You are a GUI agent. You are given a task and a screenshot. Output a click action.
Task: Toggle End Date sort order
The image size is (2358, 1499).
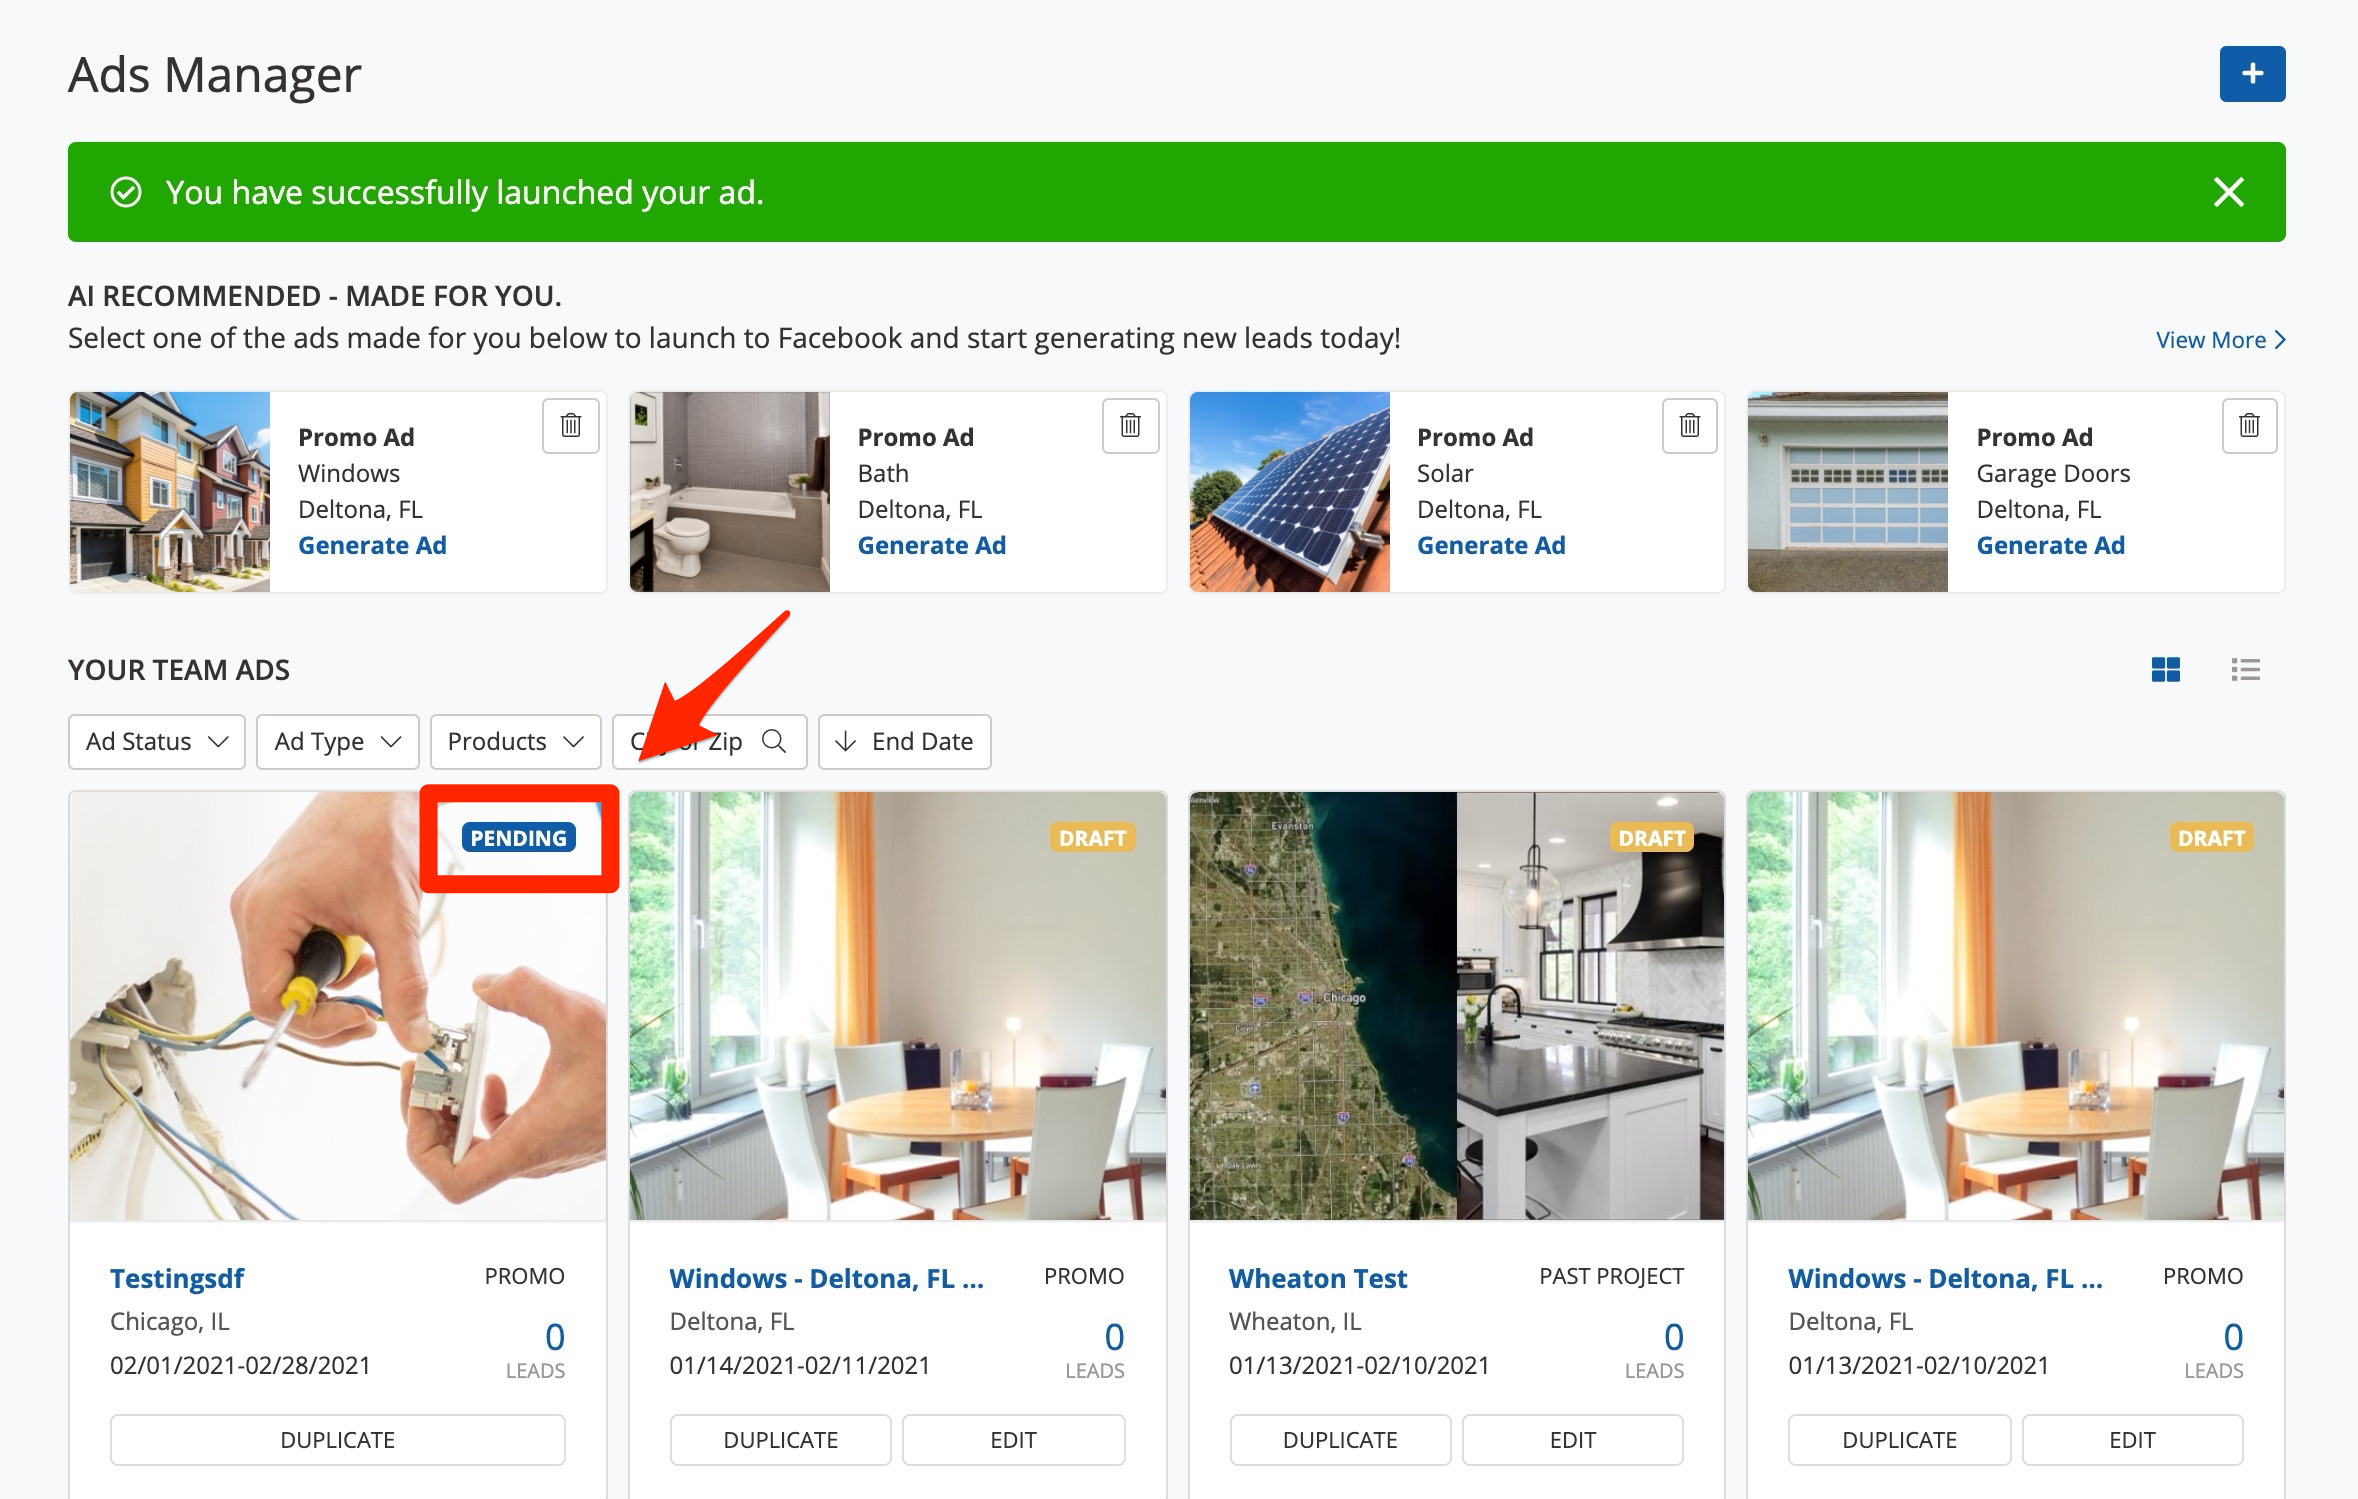pyautogui.click(x=904, y=742)
